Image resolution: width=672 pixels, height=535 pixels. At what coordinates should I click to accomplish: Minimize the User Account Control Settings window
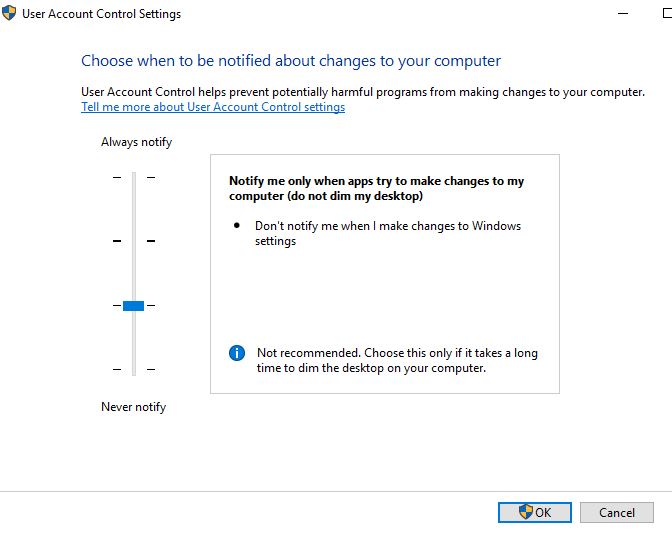pyautogui.click(x=623, y=13)
